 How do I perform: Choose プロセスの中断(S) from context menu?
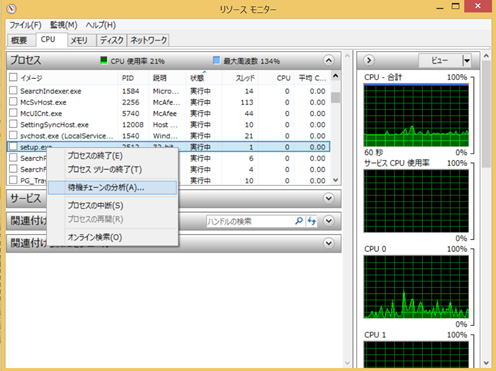tap(112, 205)
